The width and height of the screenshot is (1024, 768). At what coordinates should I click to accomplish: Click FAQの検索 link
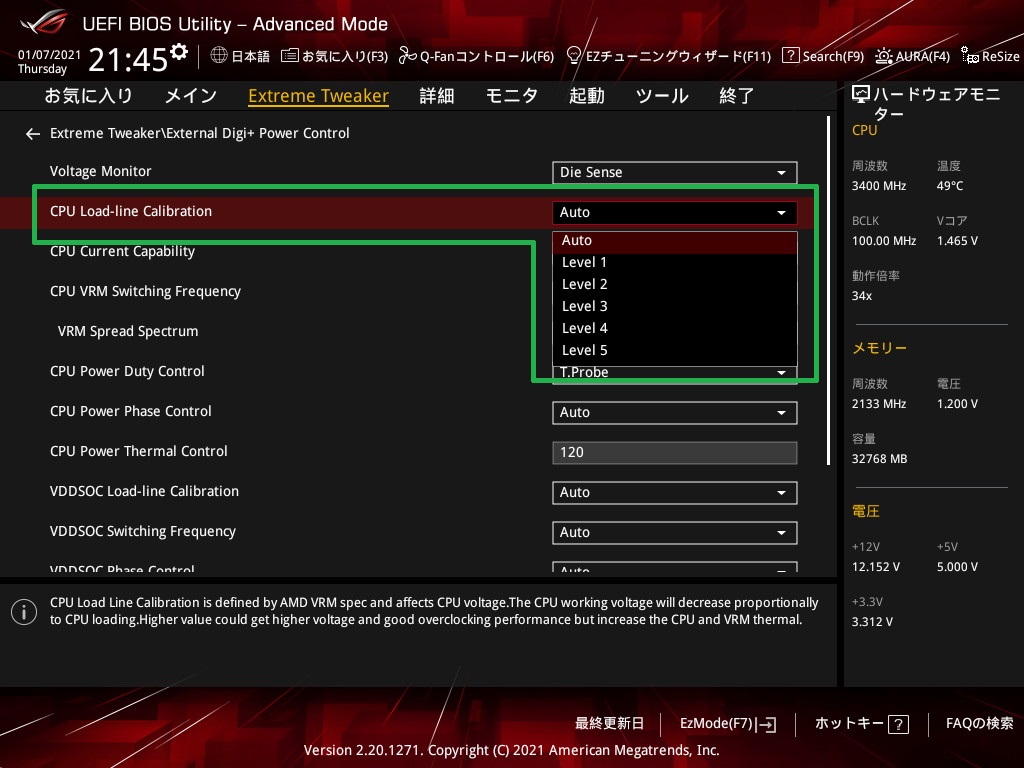[980, 724]
